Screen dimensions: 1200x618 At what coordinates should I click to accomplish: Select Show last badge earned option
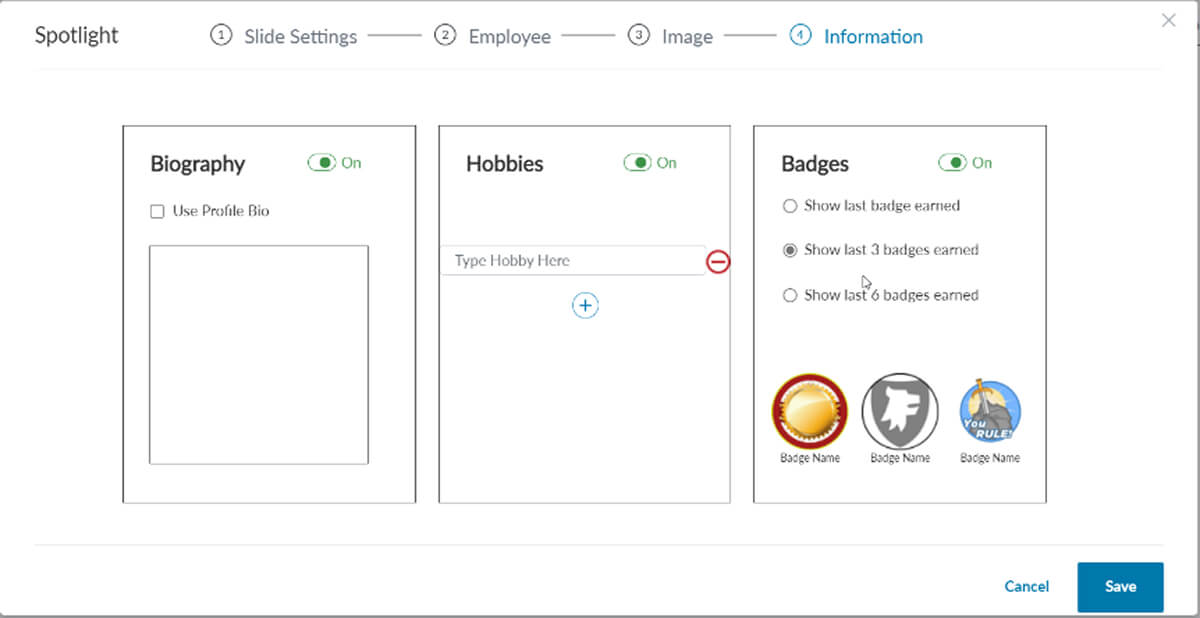790,206
